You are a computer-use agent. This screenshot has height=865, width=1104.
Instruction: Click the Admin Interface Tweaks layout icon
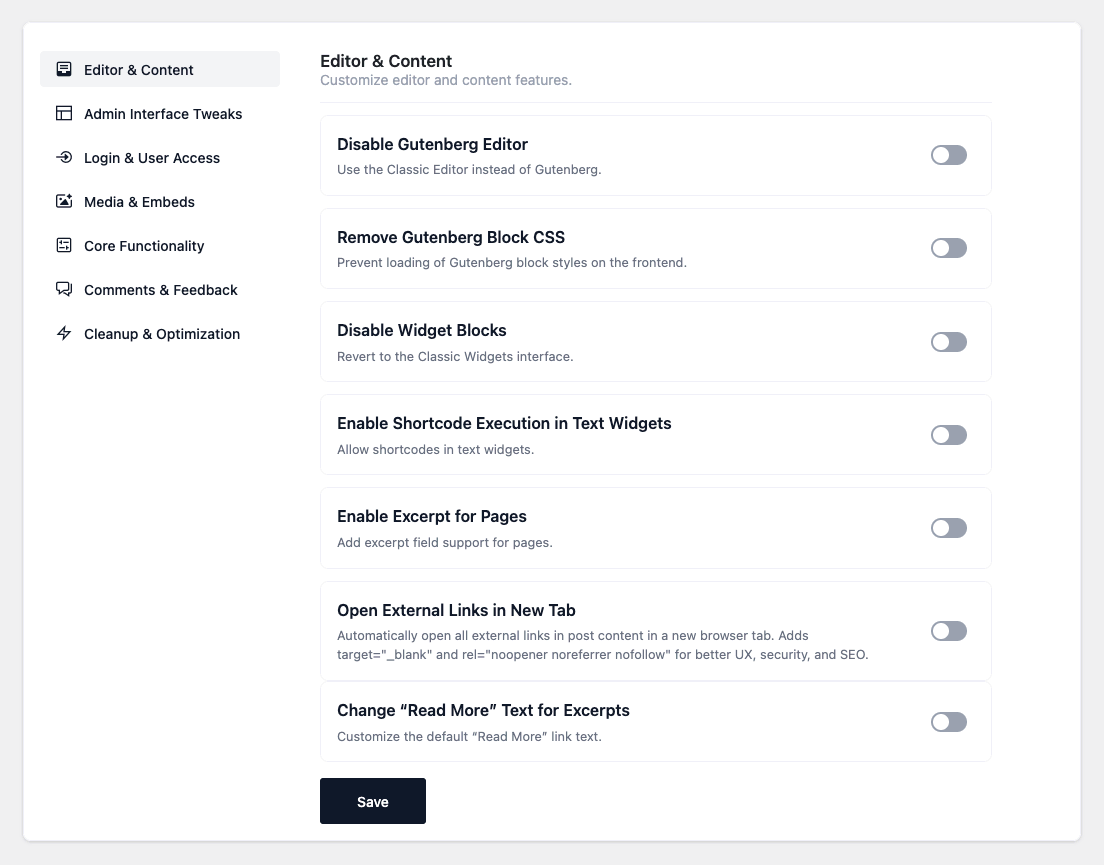pos(64,114)
